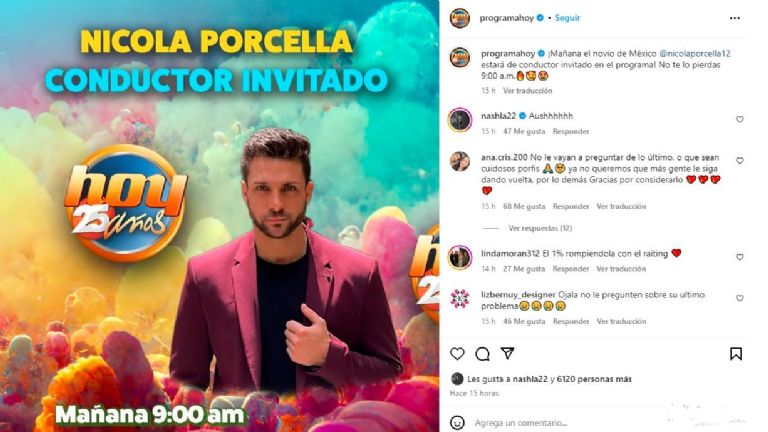Open the emoji picker smiley icon

pos(457,422)
